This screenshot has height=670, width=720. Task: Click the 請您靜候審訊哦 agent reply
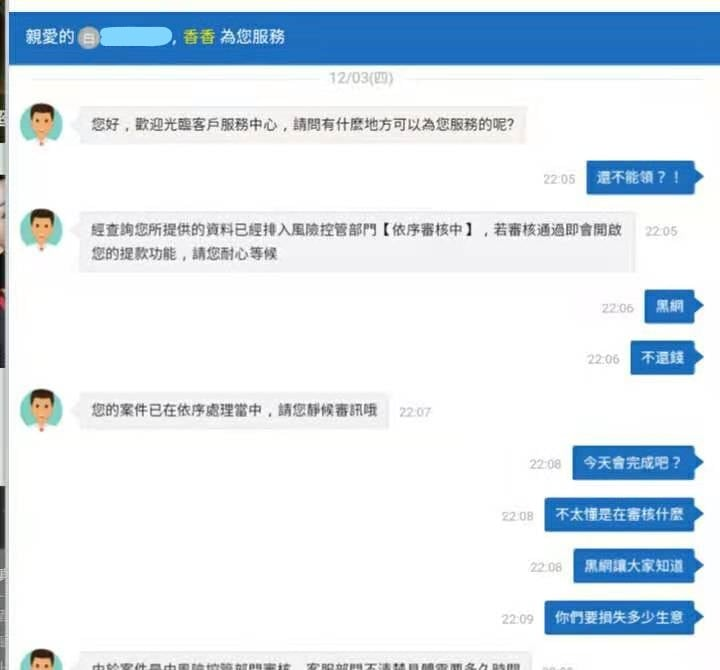click(x=234, y=410)
